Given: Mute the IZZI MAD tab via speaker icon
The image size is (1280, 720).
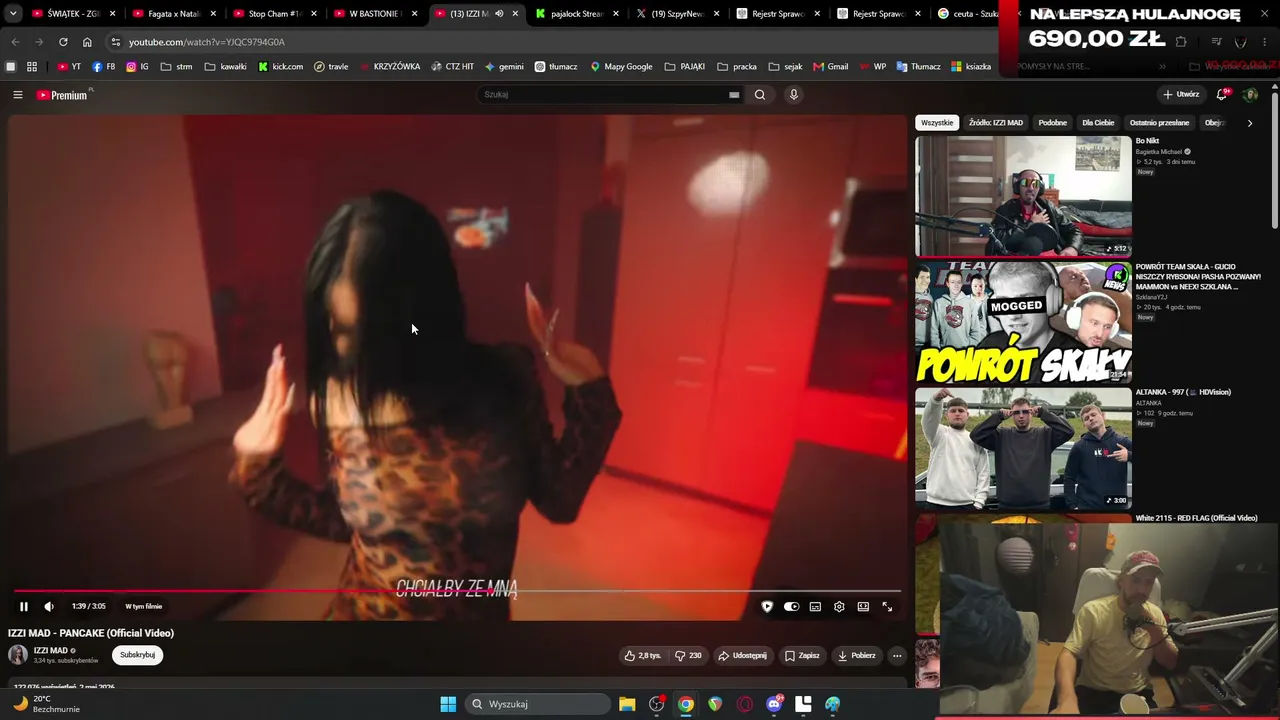Looking at the screenshot, I should click(499, 14).
